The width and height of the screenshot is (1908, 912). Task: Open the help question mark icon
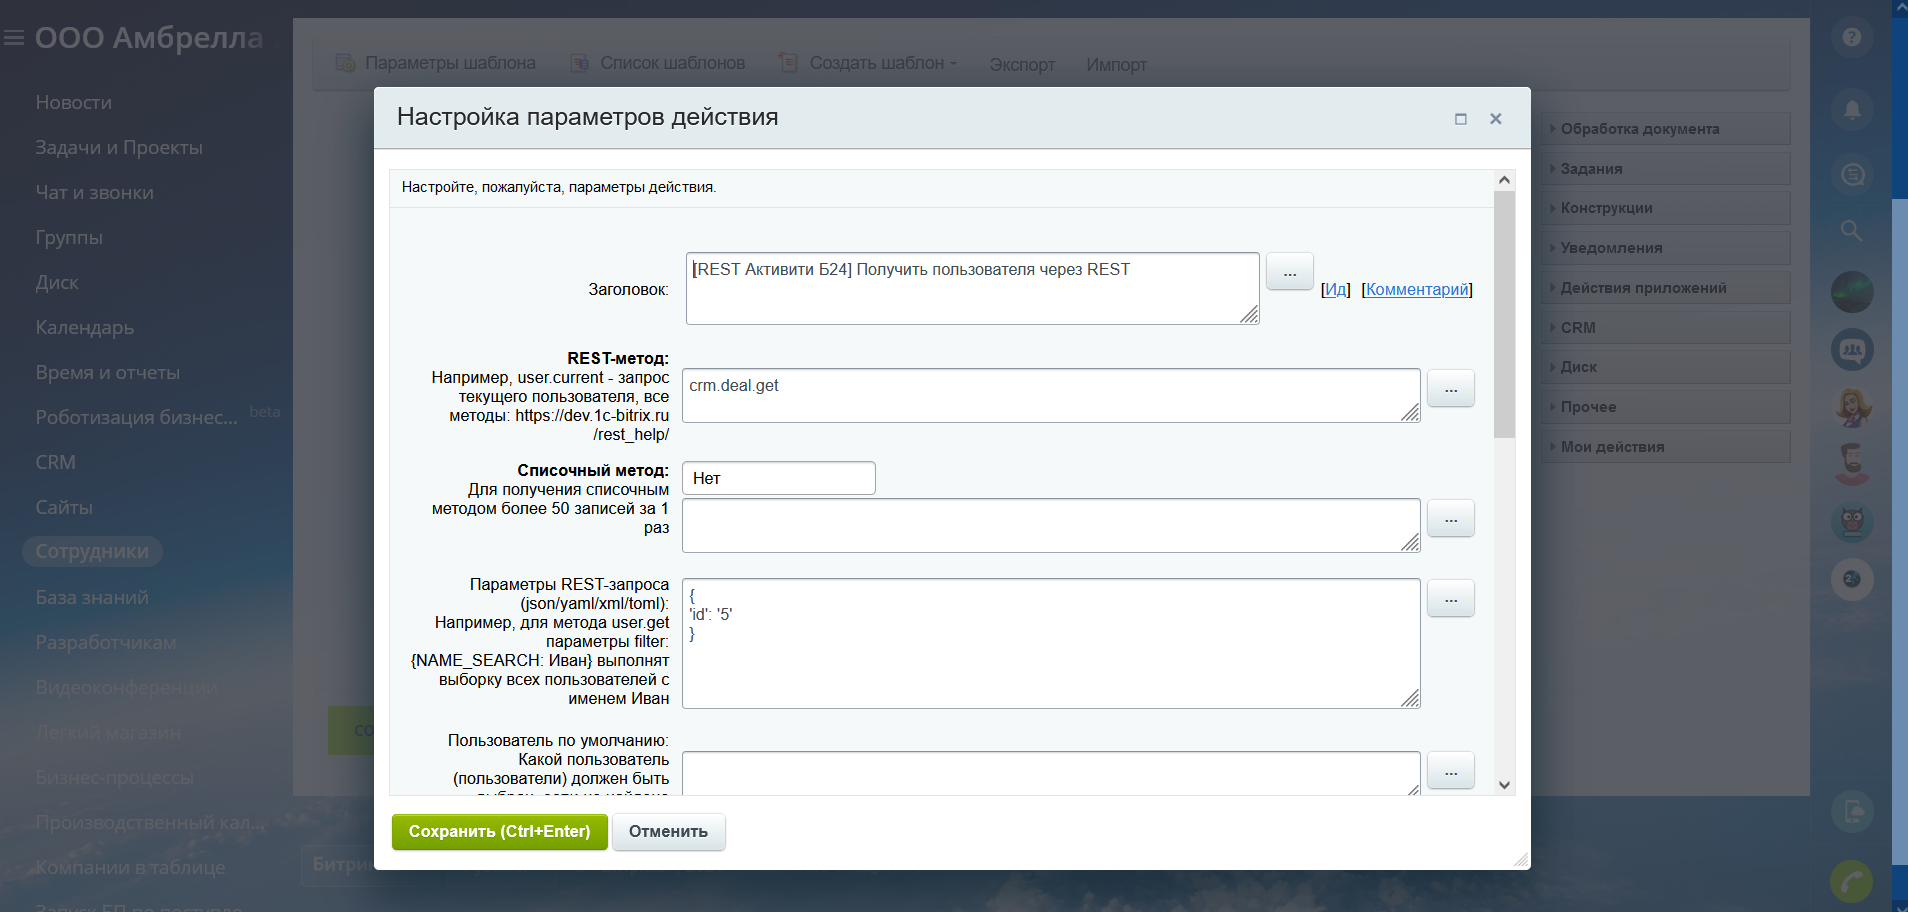1852,37
